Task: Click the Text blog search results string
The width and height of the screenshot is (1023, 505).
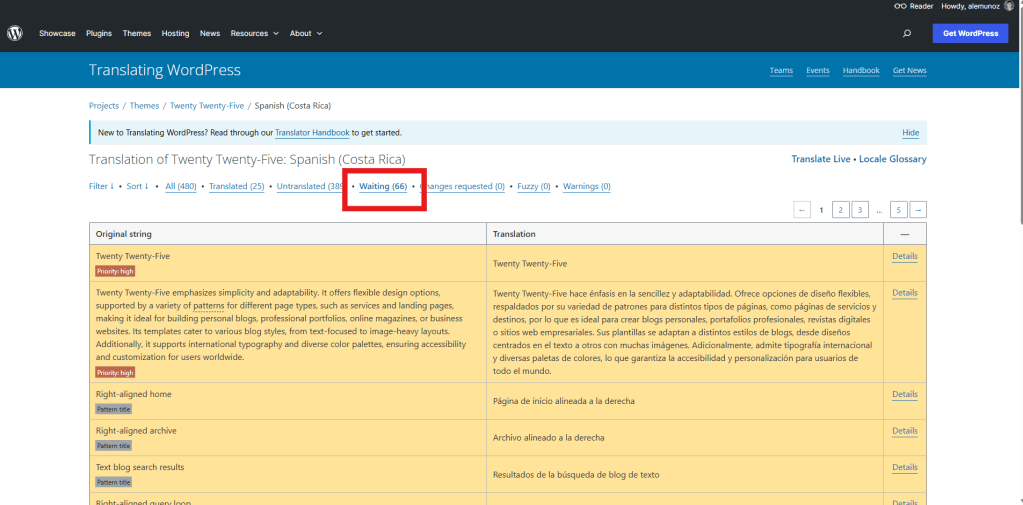Action: coord(140,467)
